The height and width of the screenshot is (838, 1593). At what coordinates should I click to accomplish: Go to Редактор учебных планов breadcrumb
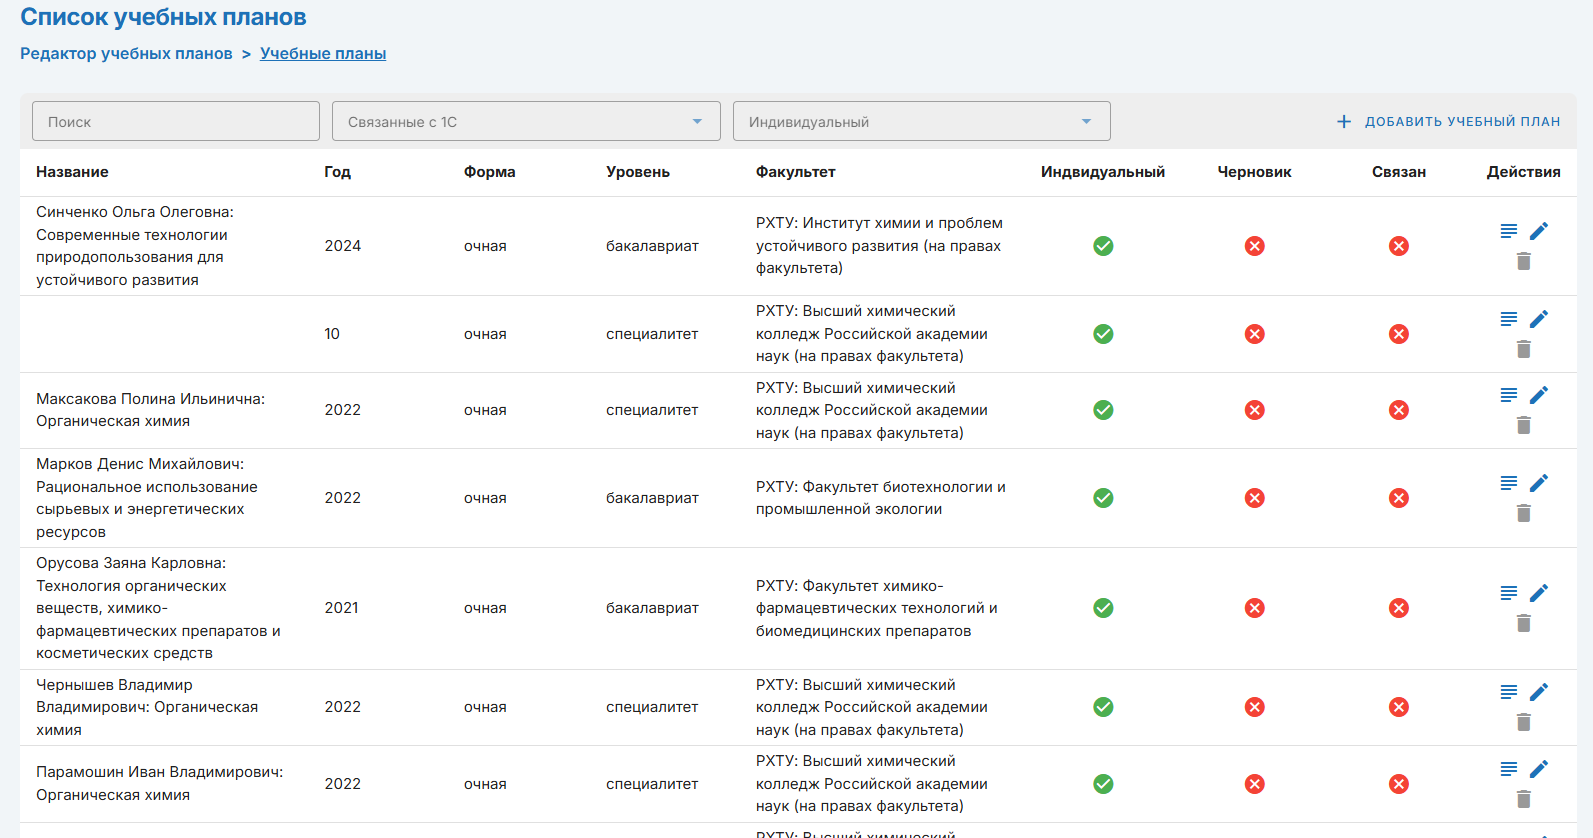[126, 54]
